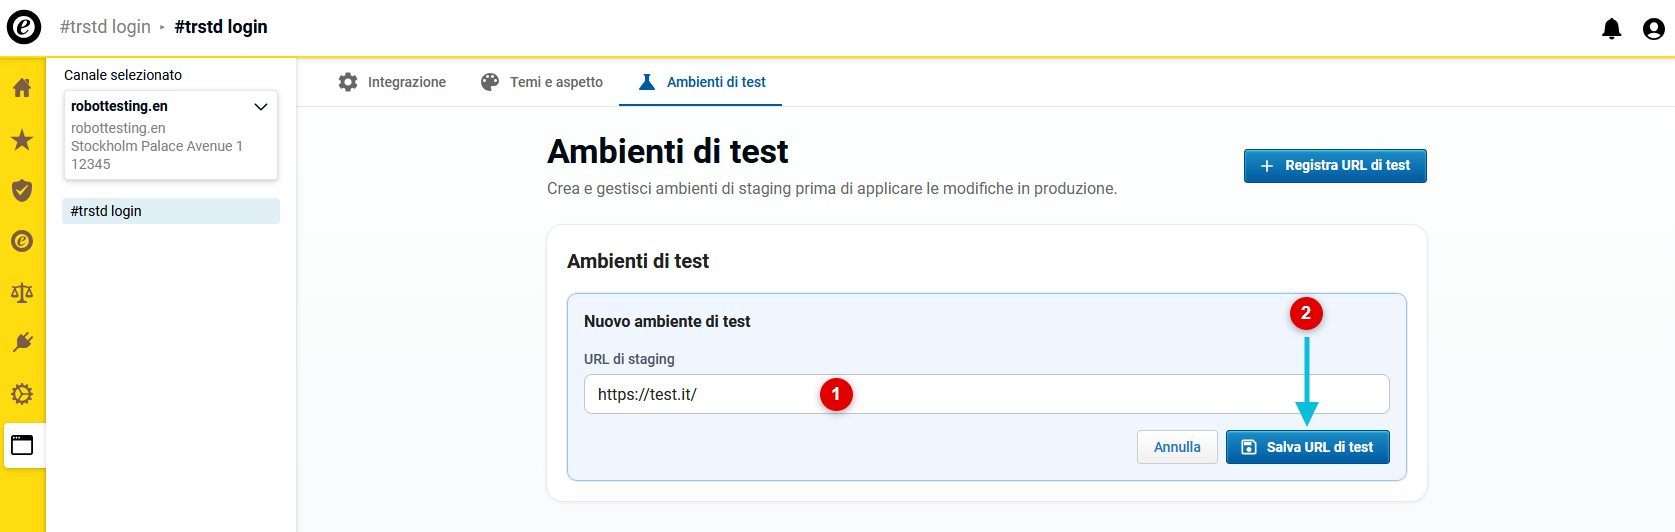Click the page description about staging environments
1675x532 pixels.
[832, 188]
